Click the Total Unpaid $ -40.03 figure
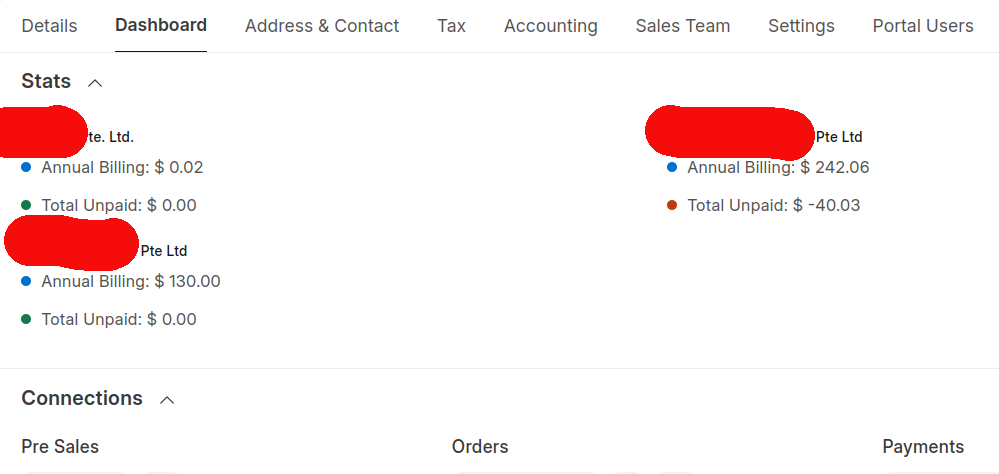Screen dimensions: 999x474 pos(773,205)
